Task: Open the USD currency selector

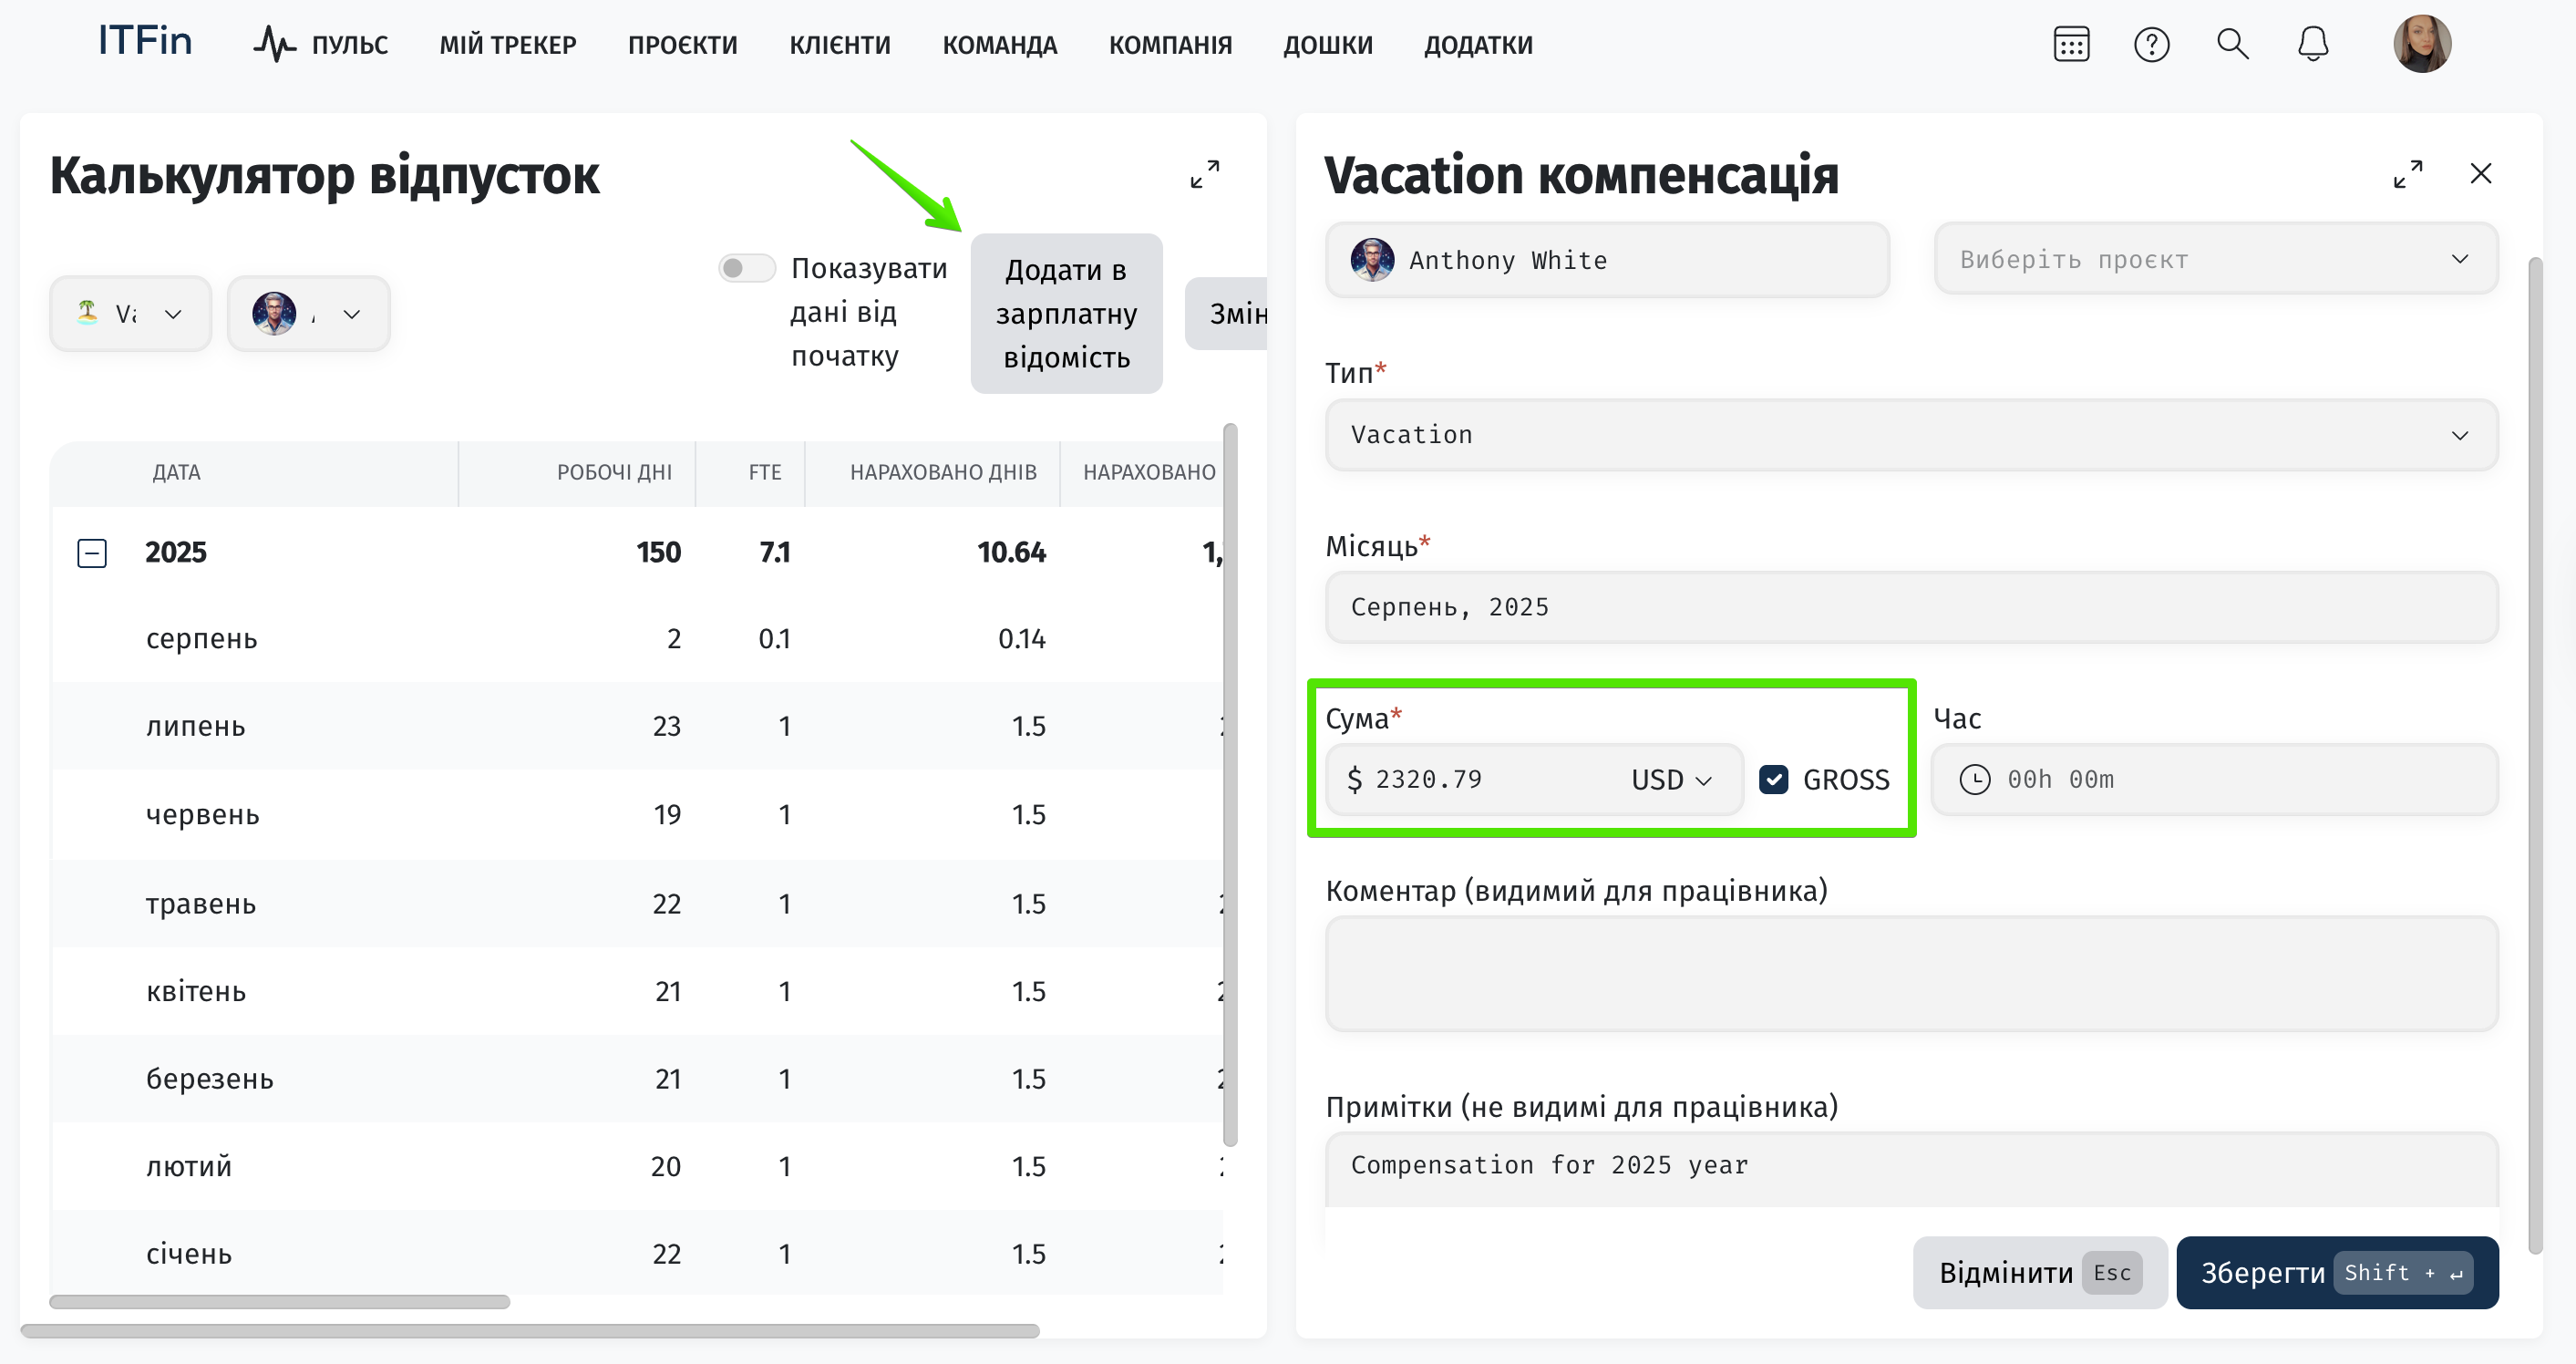Action: point(1671,780)
